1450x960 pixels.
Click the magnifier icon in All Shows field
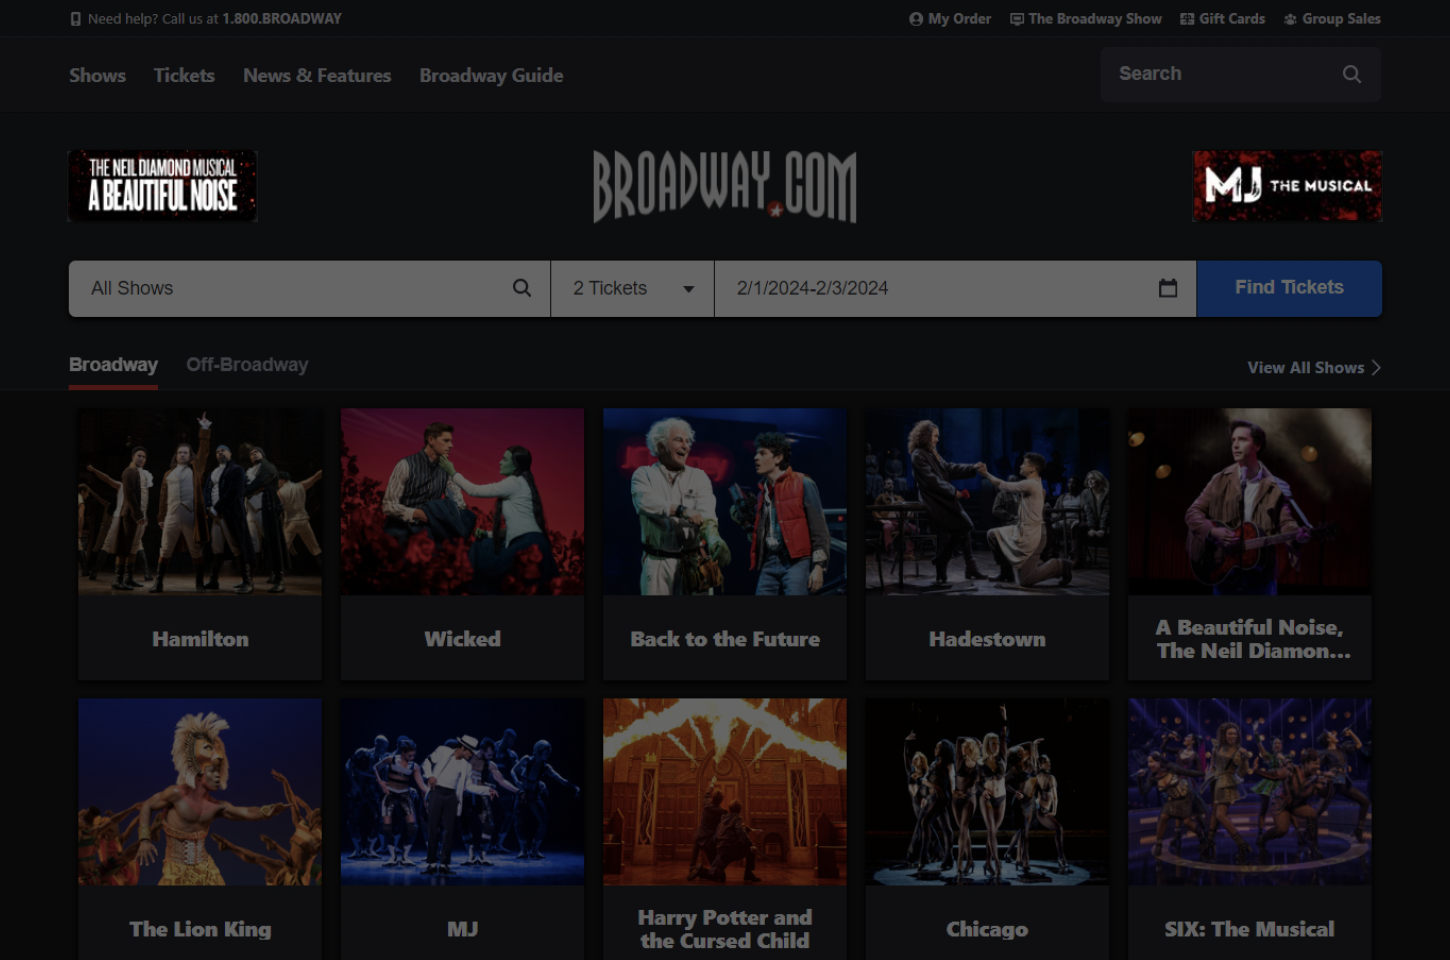[521, 288]
